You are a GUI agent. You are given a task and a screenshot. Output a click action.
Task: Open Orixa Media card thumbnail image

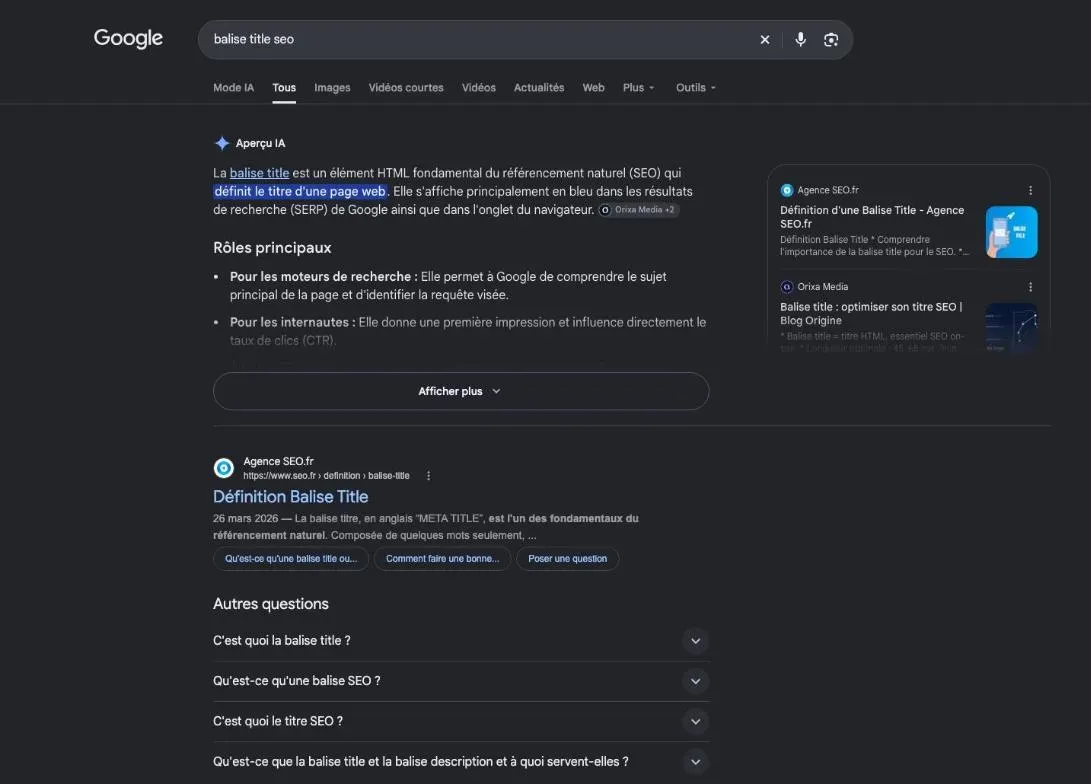click(x=1012, y=328)
